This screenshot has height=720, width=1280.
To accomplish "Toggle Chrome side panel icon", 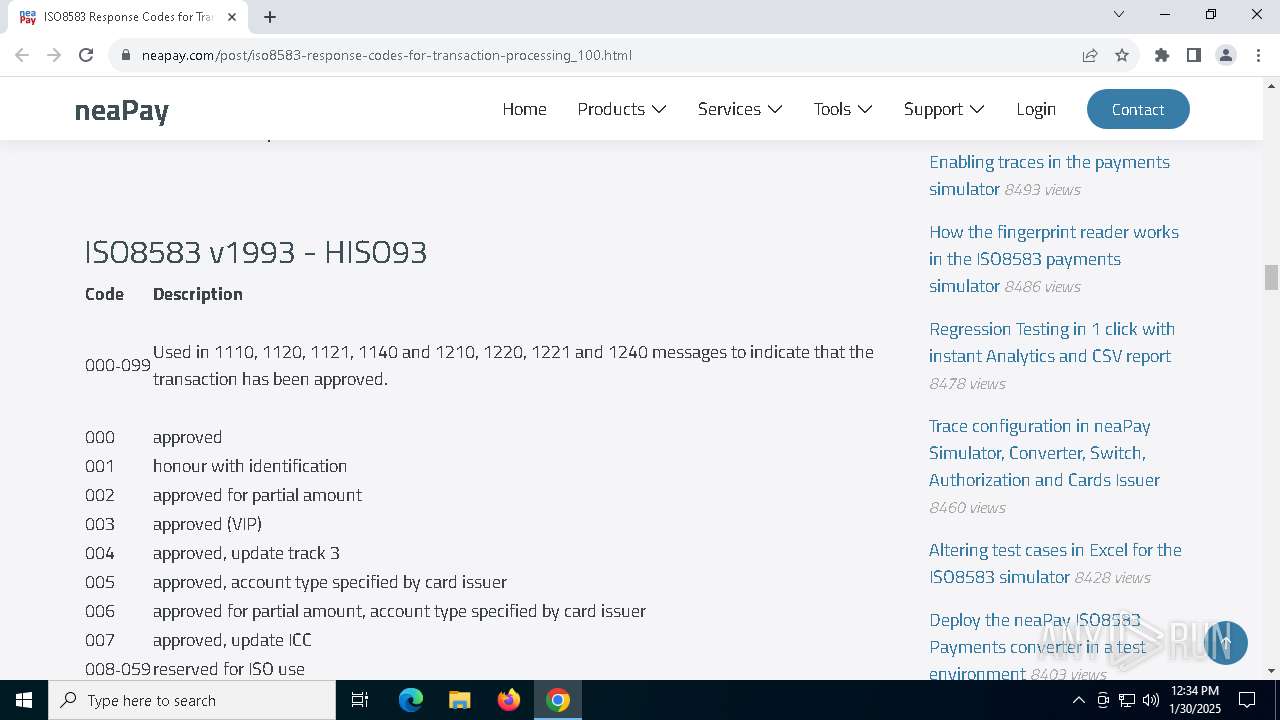I will click(1194, 55).
